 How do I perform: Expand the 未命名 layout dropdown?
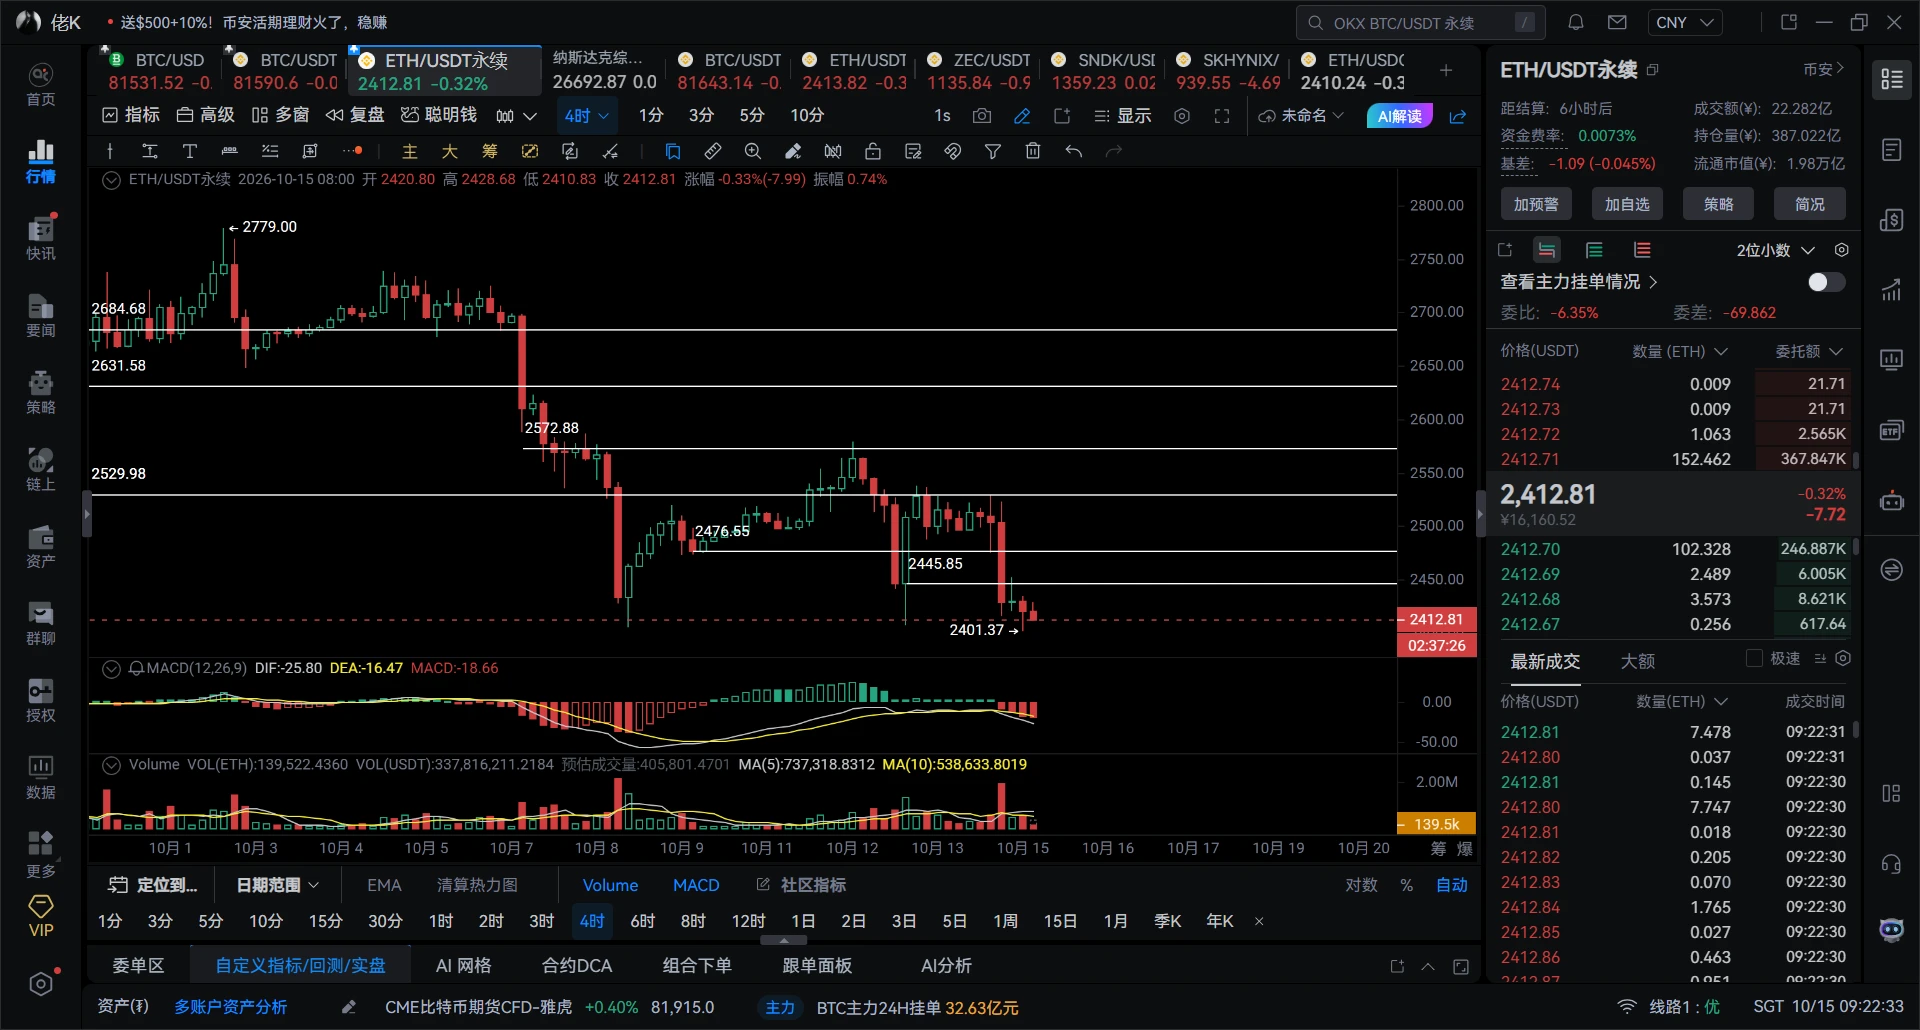[x=1301, y=116]
